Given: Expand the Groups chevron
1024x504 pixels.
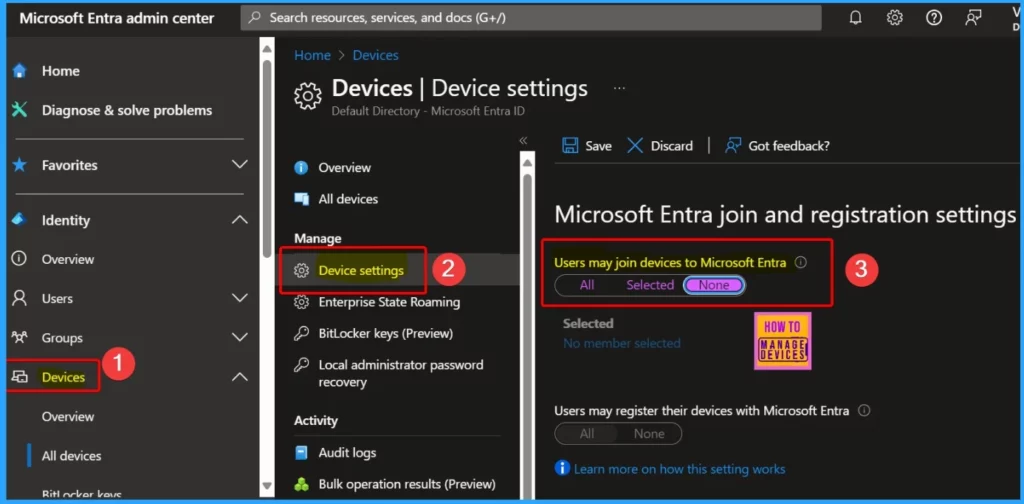Looking at the screenshot, I should click(240, 338).
